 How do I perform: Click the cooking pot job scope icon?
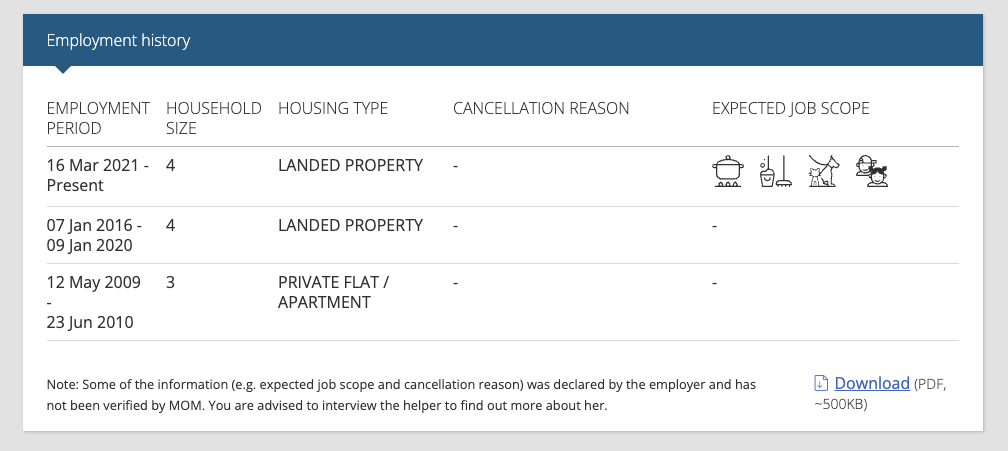728,171
